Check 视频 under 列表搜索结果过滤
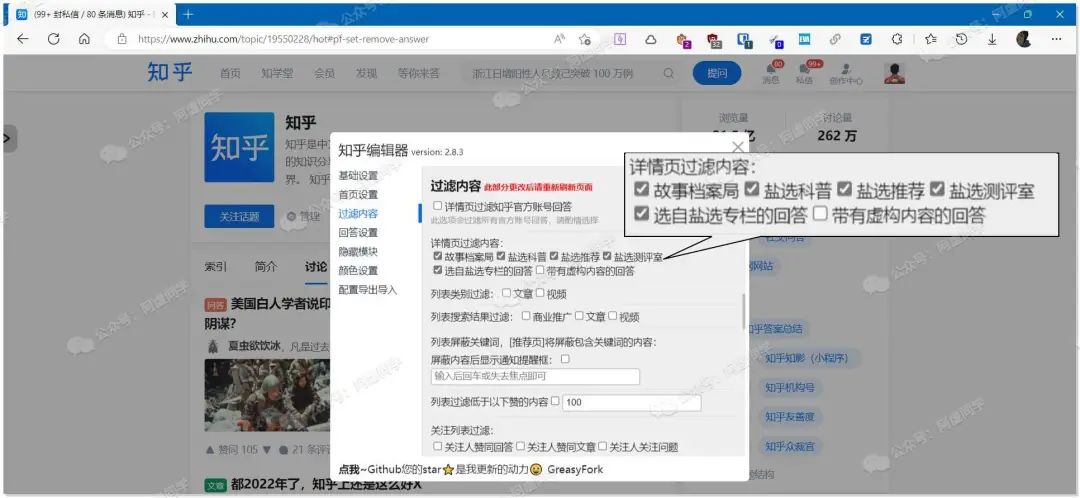Screen dimensions: 1080x498 [612, 315]
